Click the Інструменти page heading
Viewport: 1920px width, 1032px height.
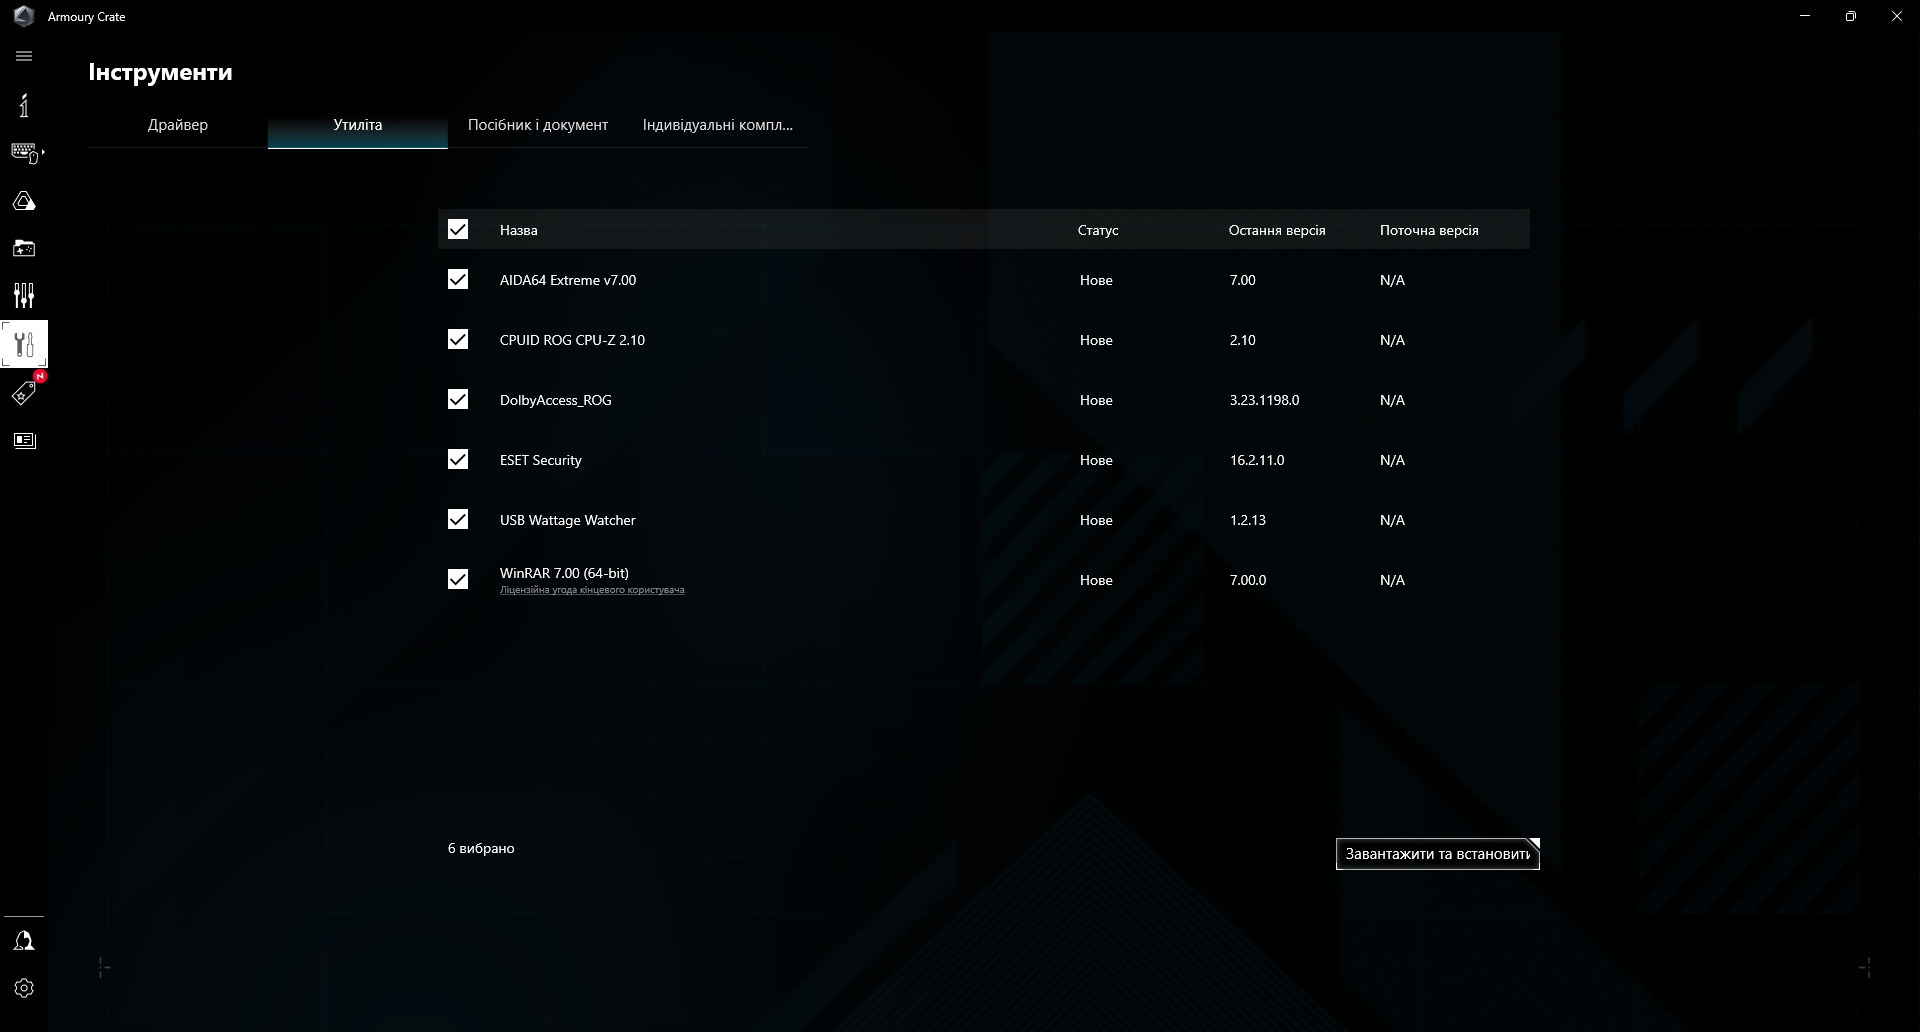[160, 72]
